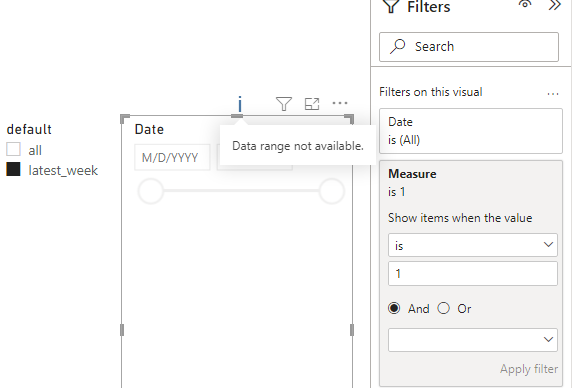Click the value field containing 1
572x388 pixels.
click(x=473, y=273)
